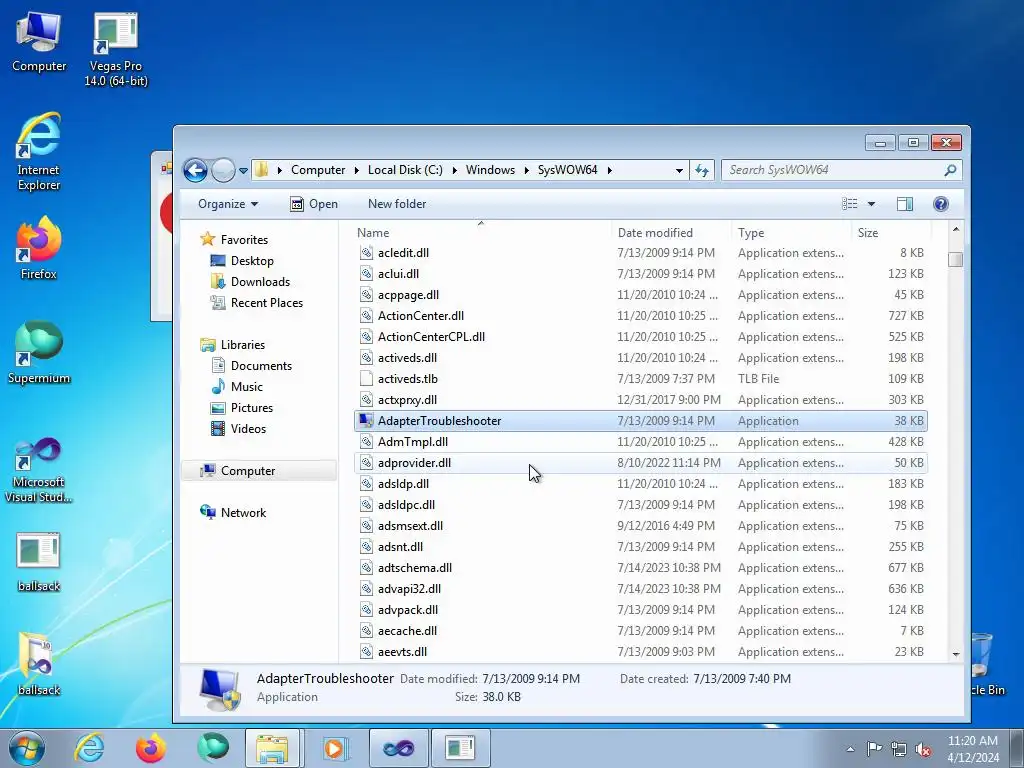Select Computer in the address breadcrumb
1024x768 pixels.
tap(318, 170)
